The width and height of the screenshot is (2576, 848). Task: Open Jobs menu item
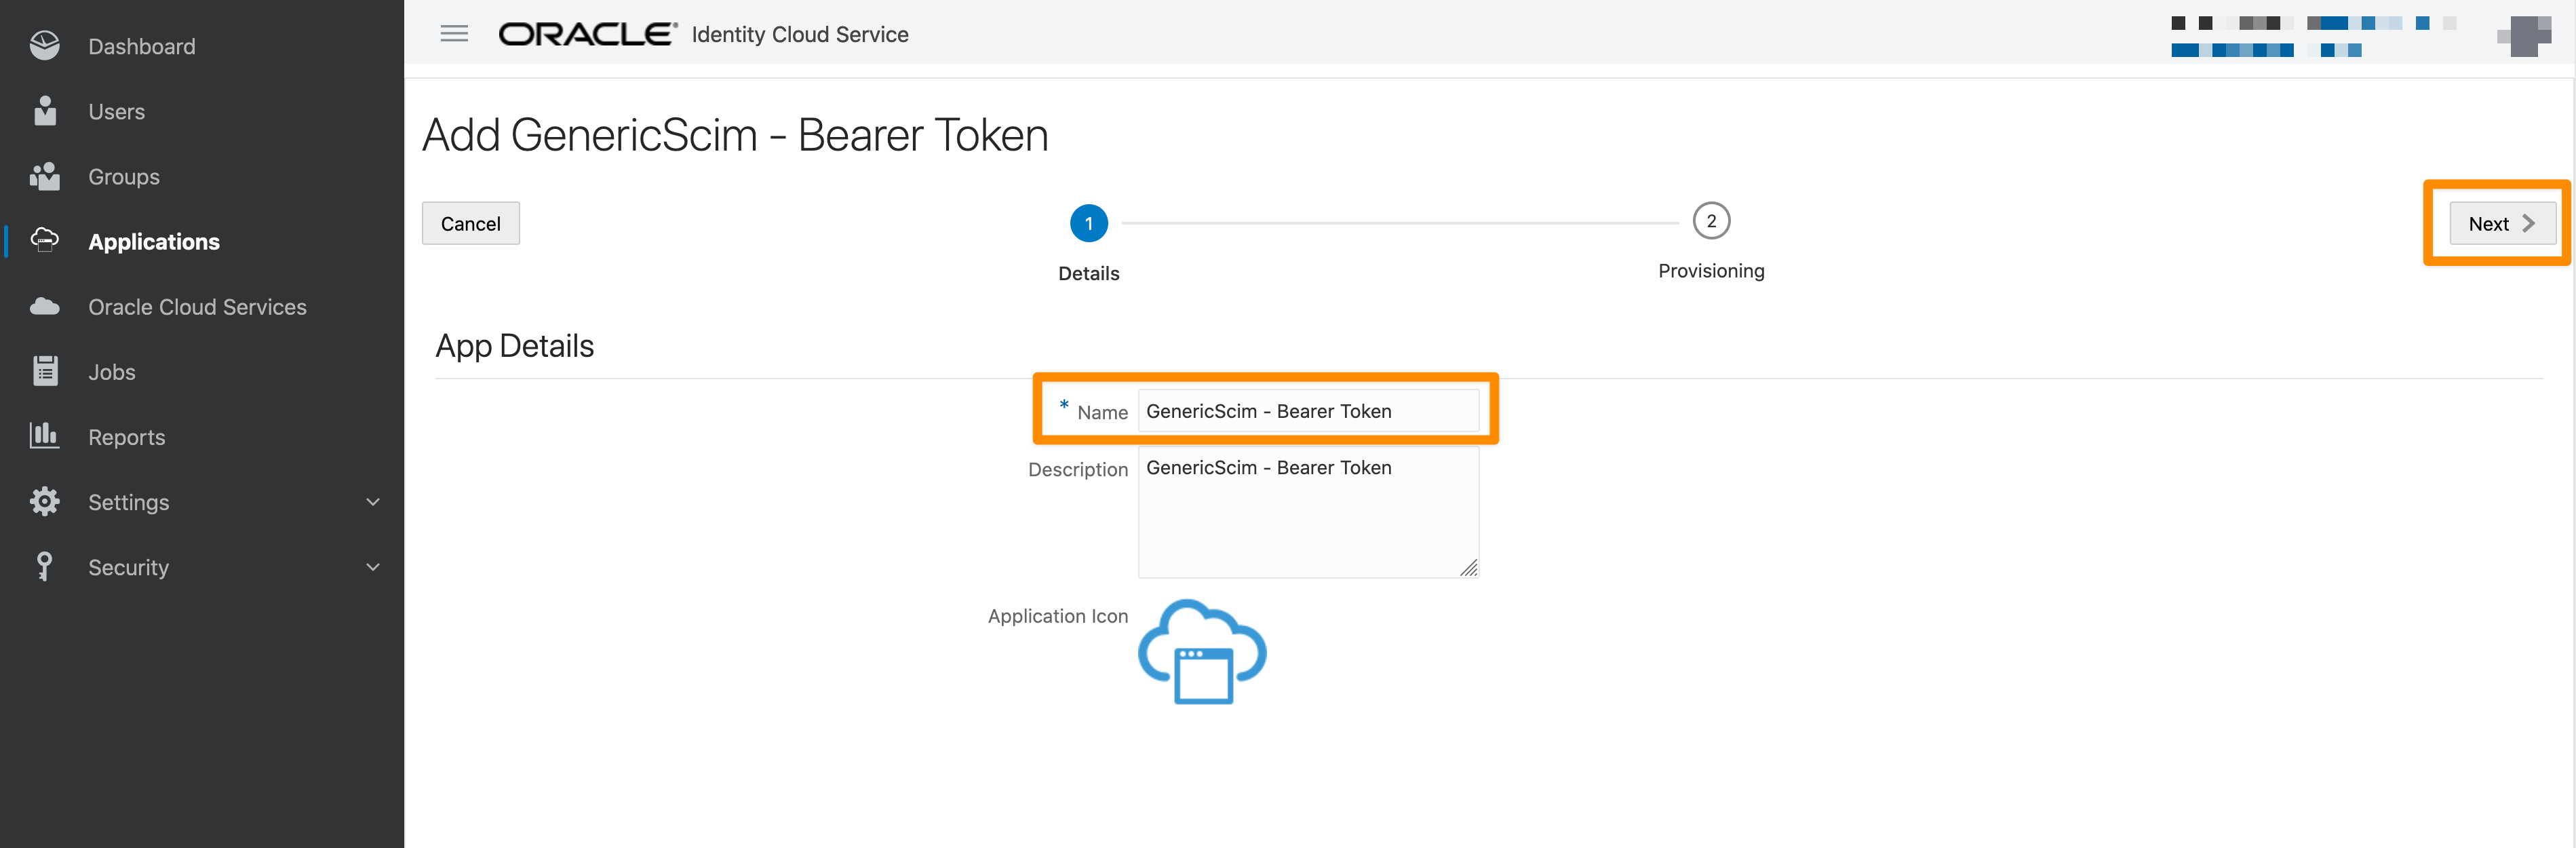click(x=111, y=371)
